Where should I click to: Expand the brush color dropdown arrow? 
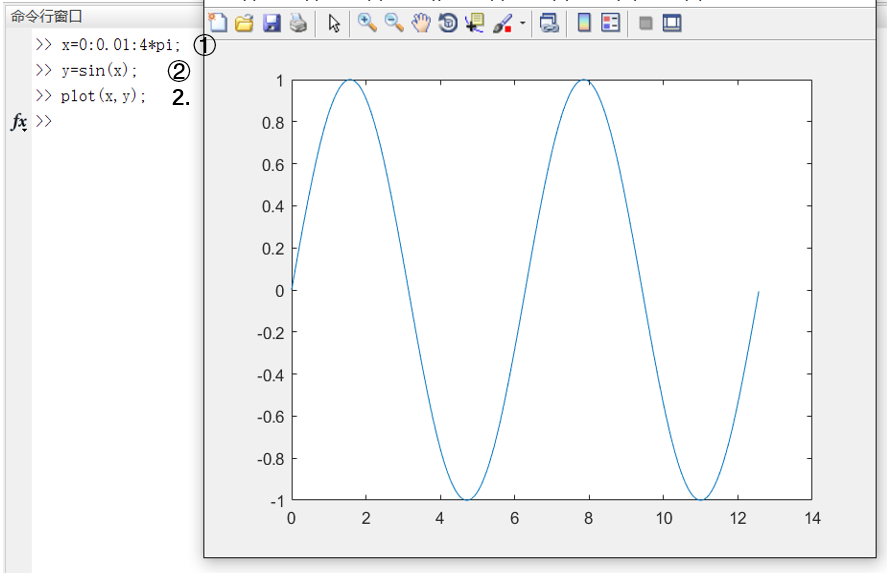point(522,23)
